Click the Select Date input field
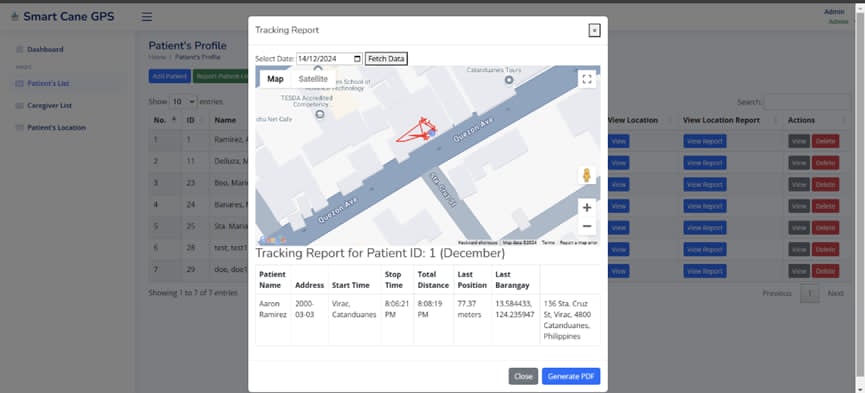The height and width of the screenshot is (393, 865). tap(329, 59)
